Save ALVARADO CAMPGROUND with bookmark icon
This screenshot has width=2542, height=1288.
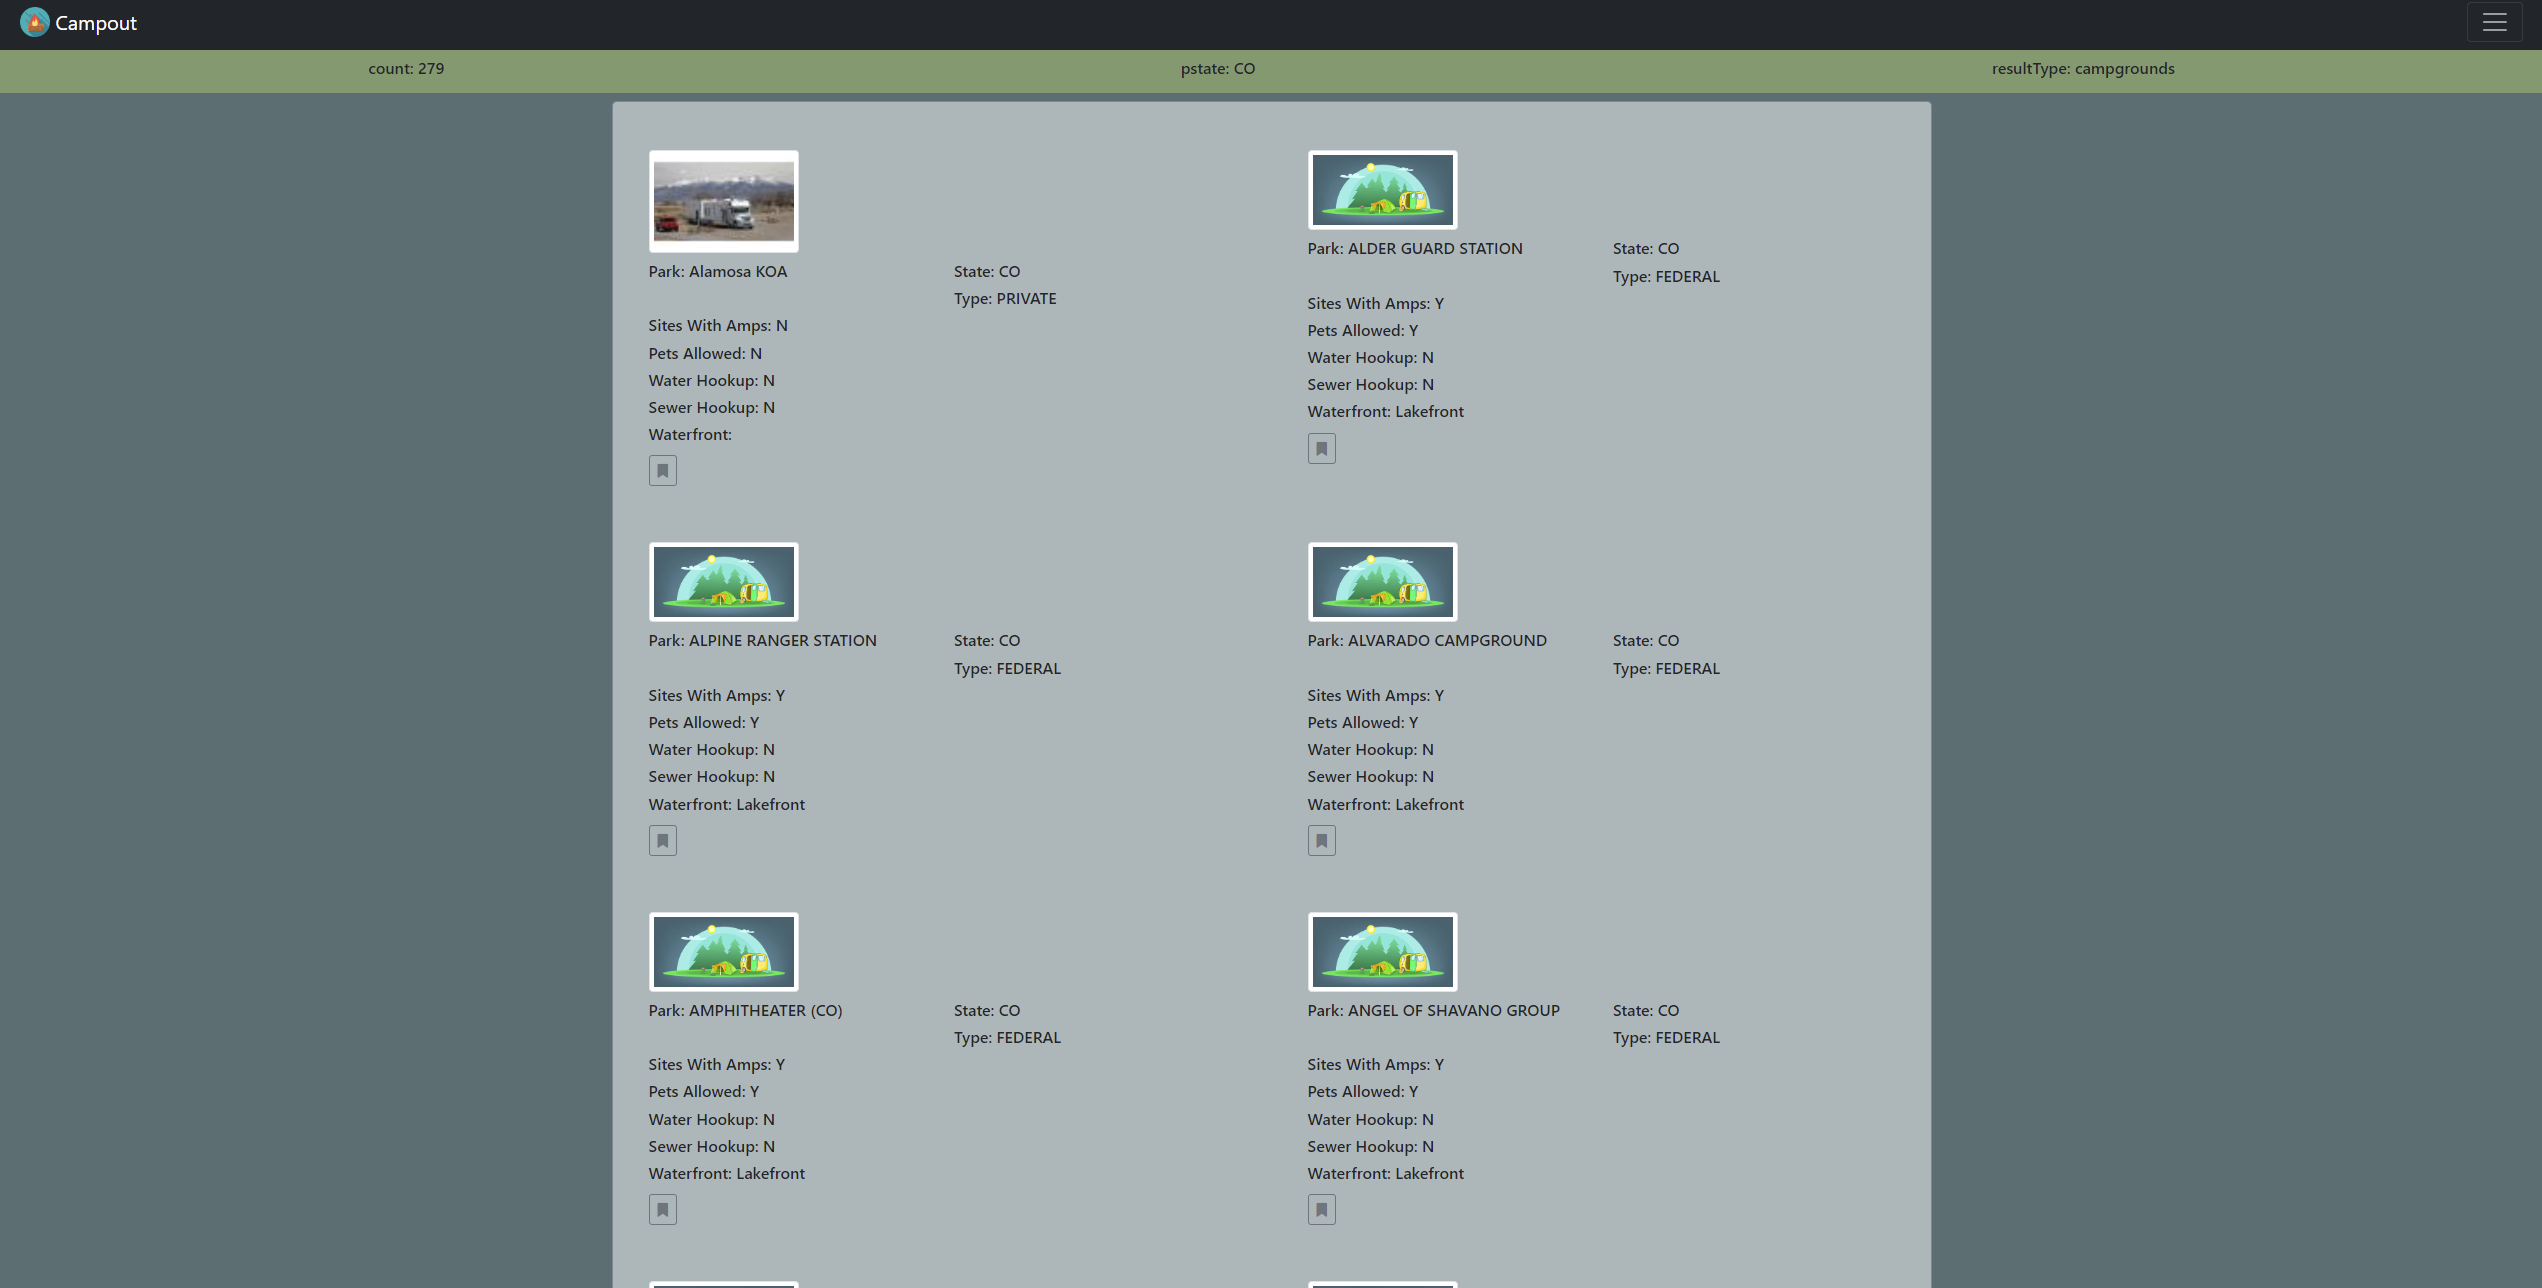(1321, 841)
